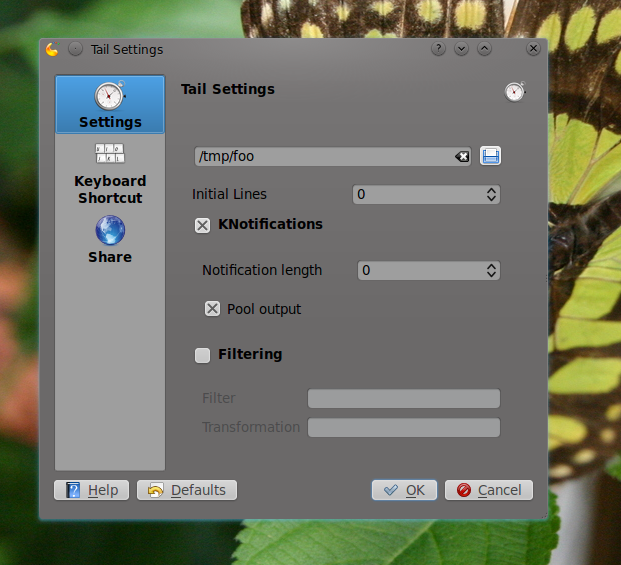
Task: Decrease Initial Lines spinbox value
Action: click(491, 198)
